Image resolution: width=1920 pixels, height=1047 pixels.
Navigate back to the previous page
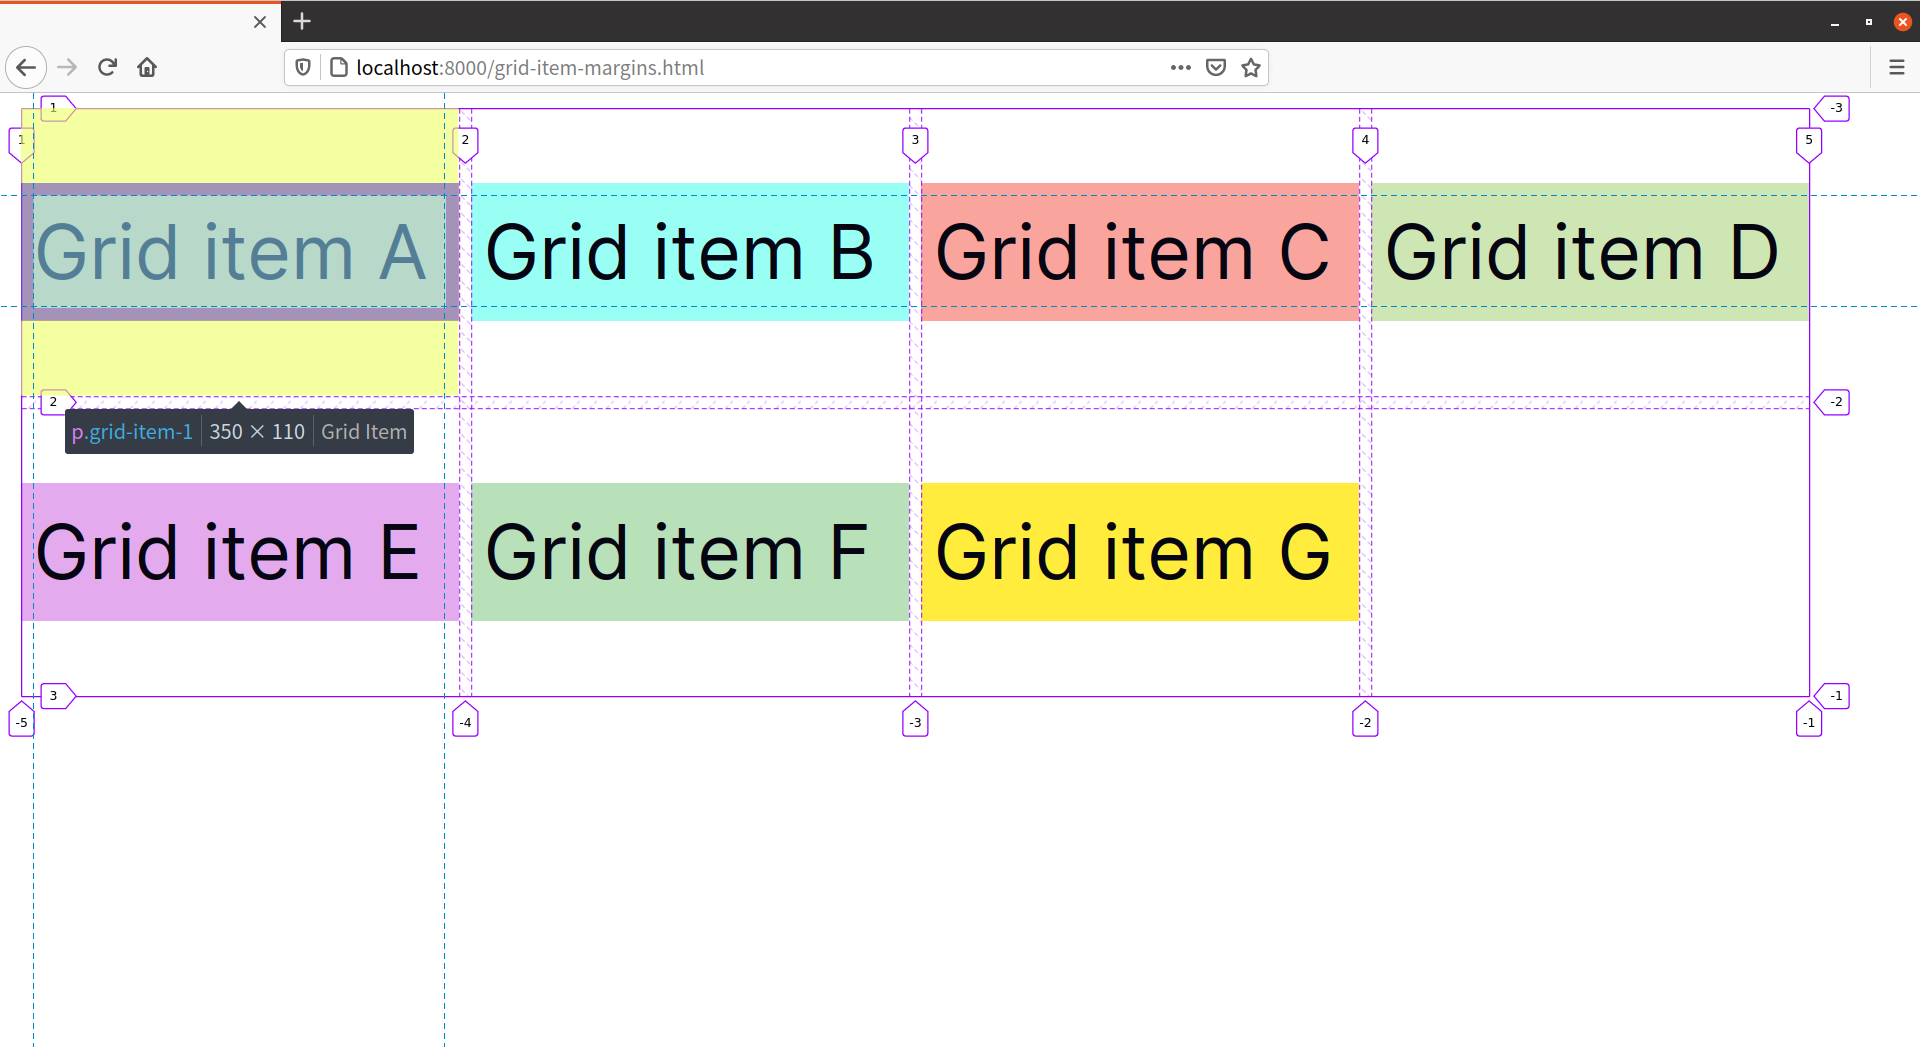tap(26, 67)
